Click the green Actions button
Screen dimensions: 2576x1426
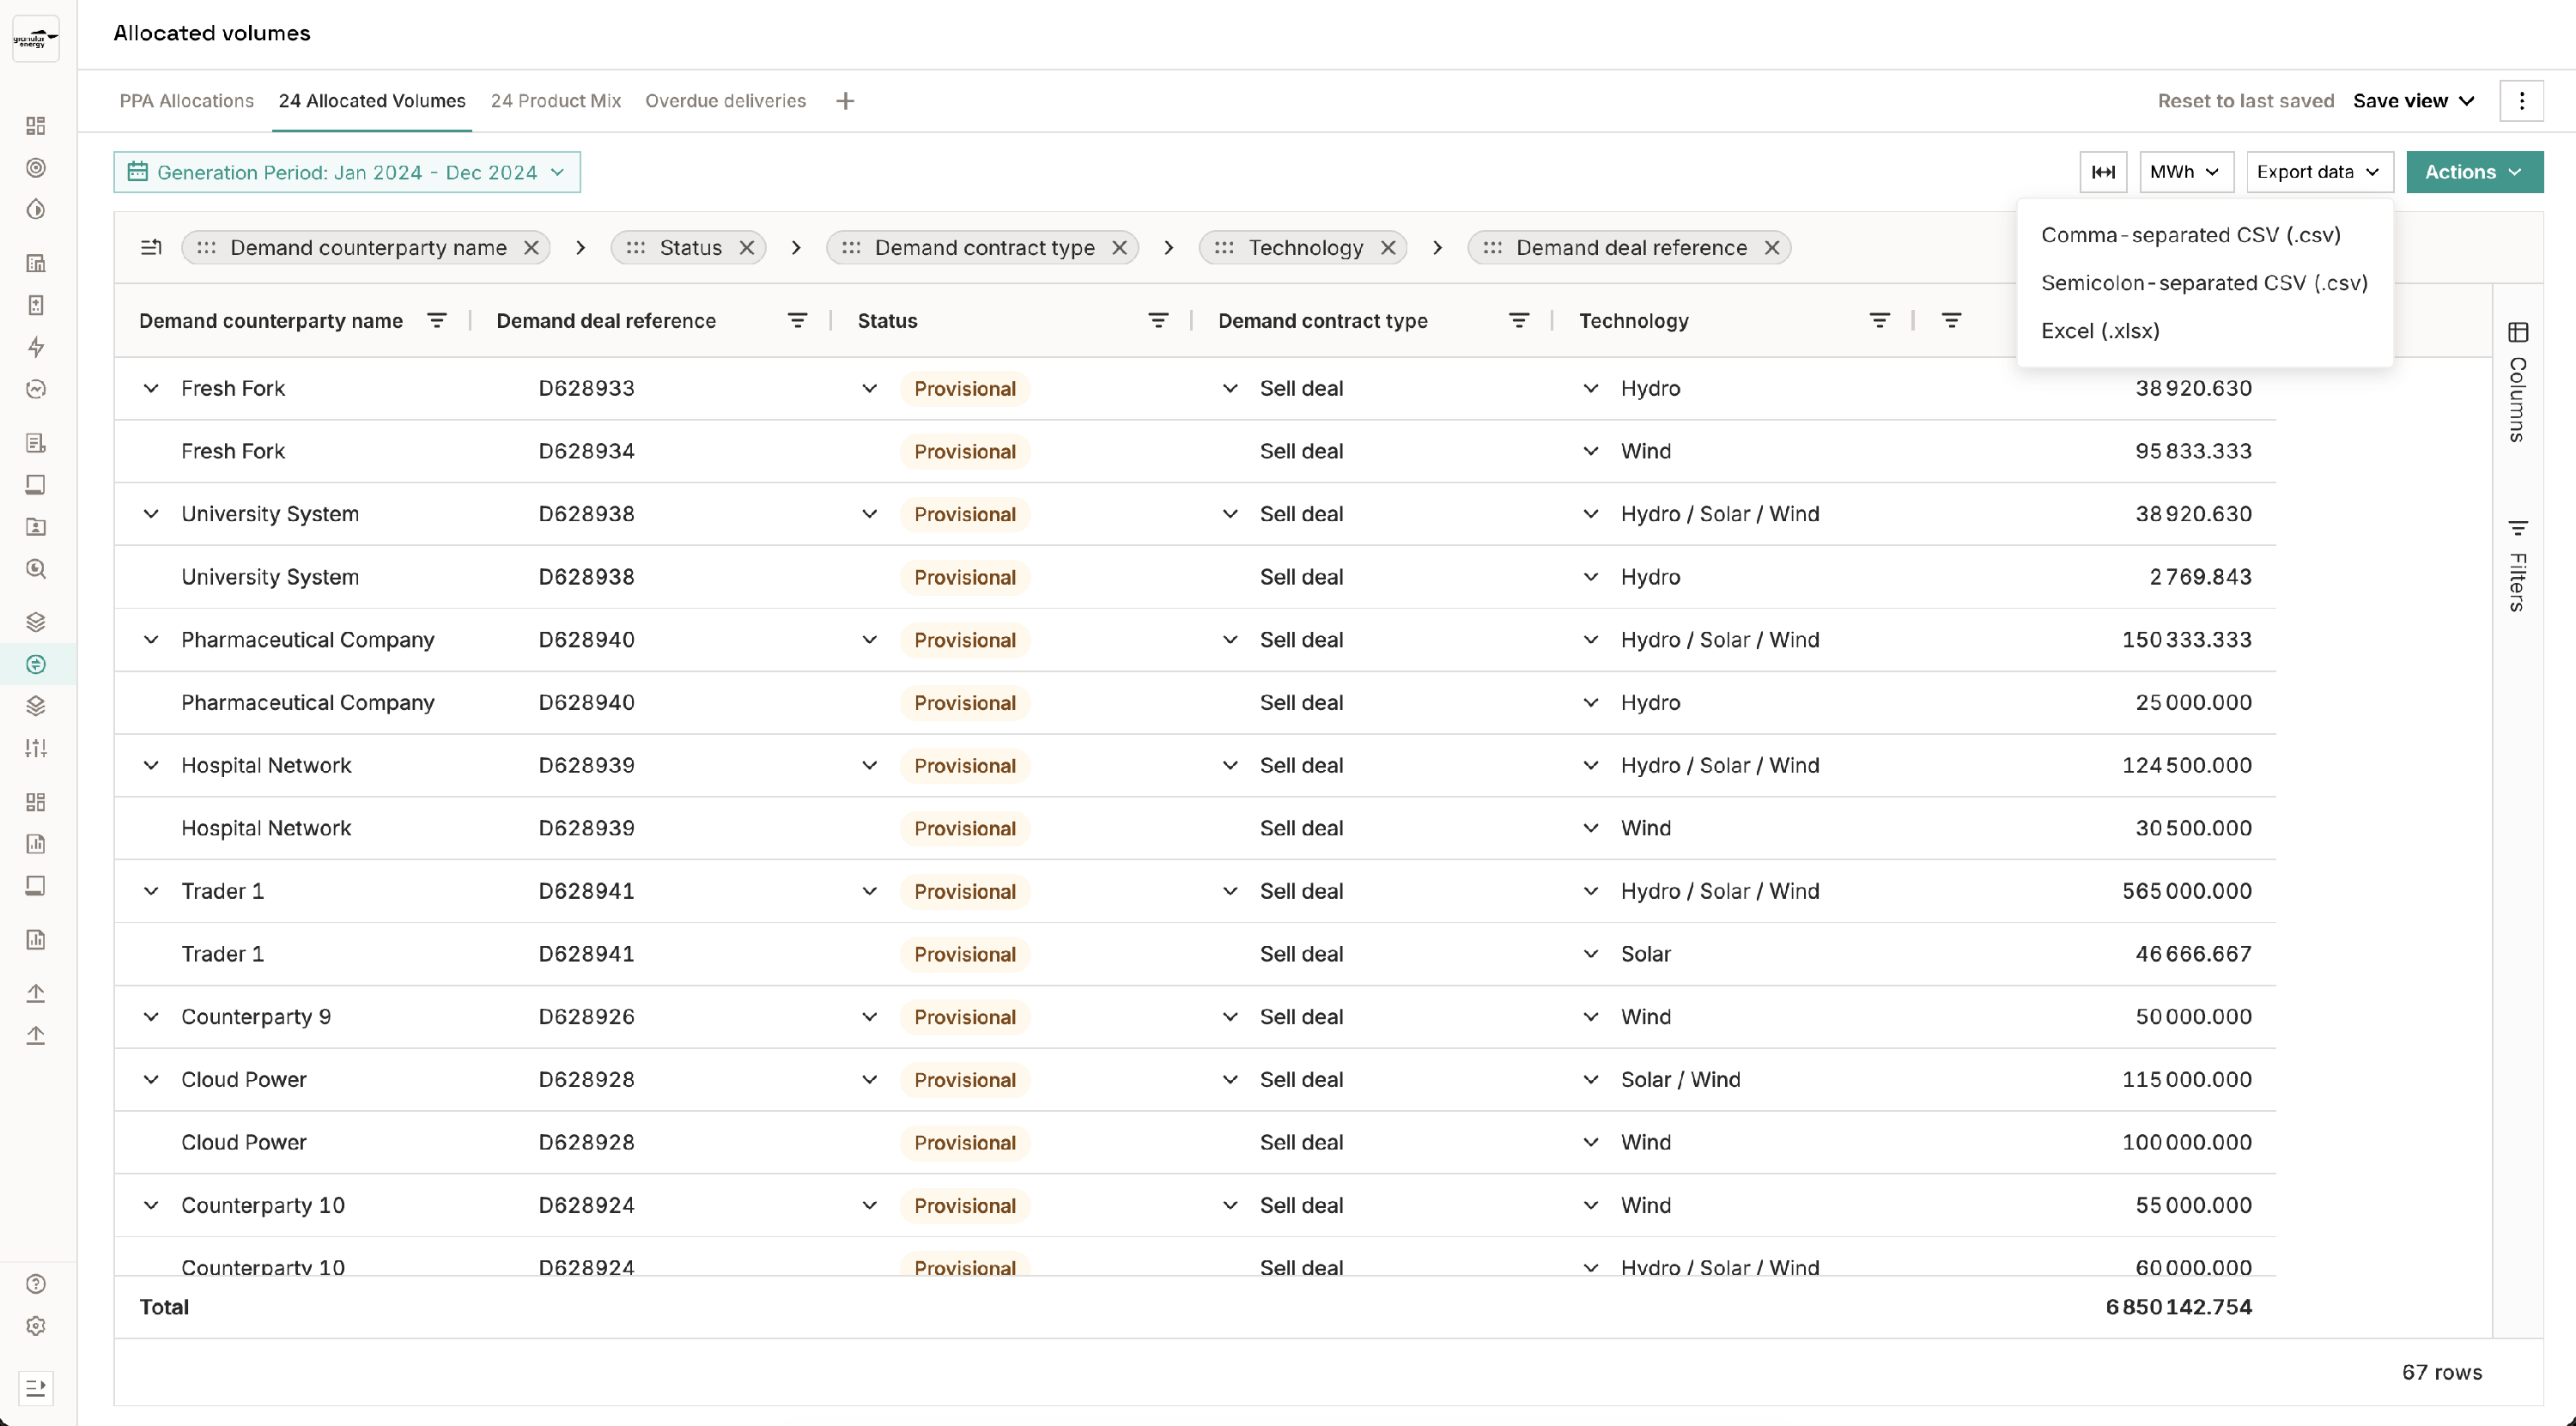[2474, 172]
